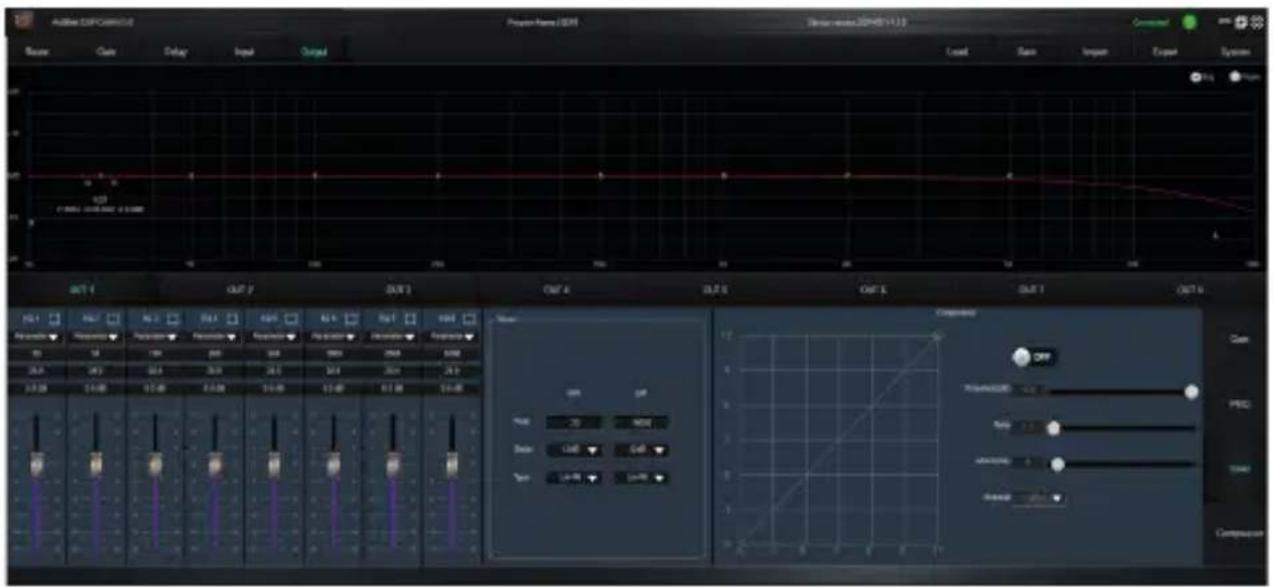Open the EQ 2 filter type dropdown
1273x587 pixels.
[x=96, y=336]
